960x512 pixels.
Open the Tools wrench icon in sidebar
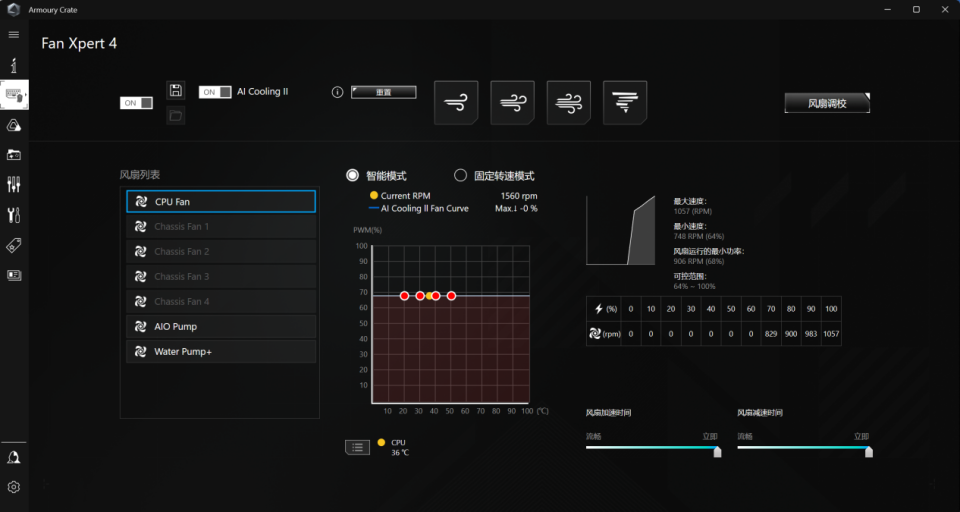click(13, 215)
